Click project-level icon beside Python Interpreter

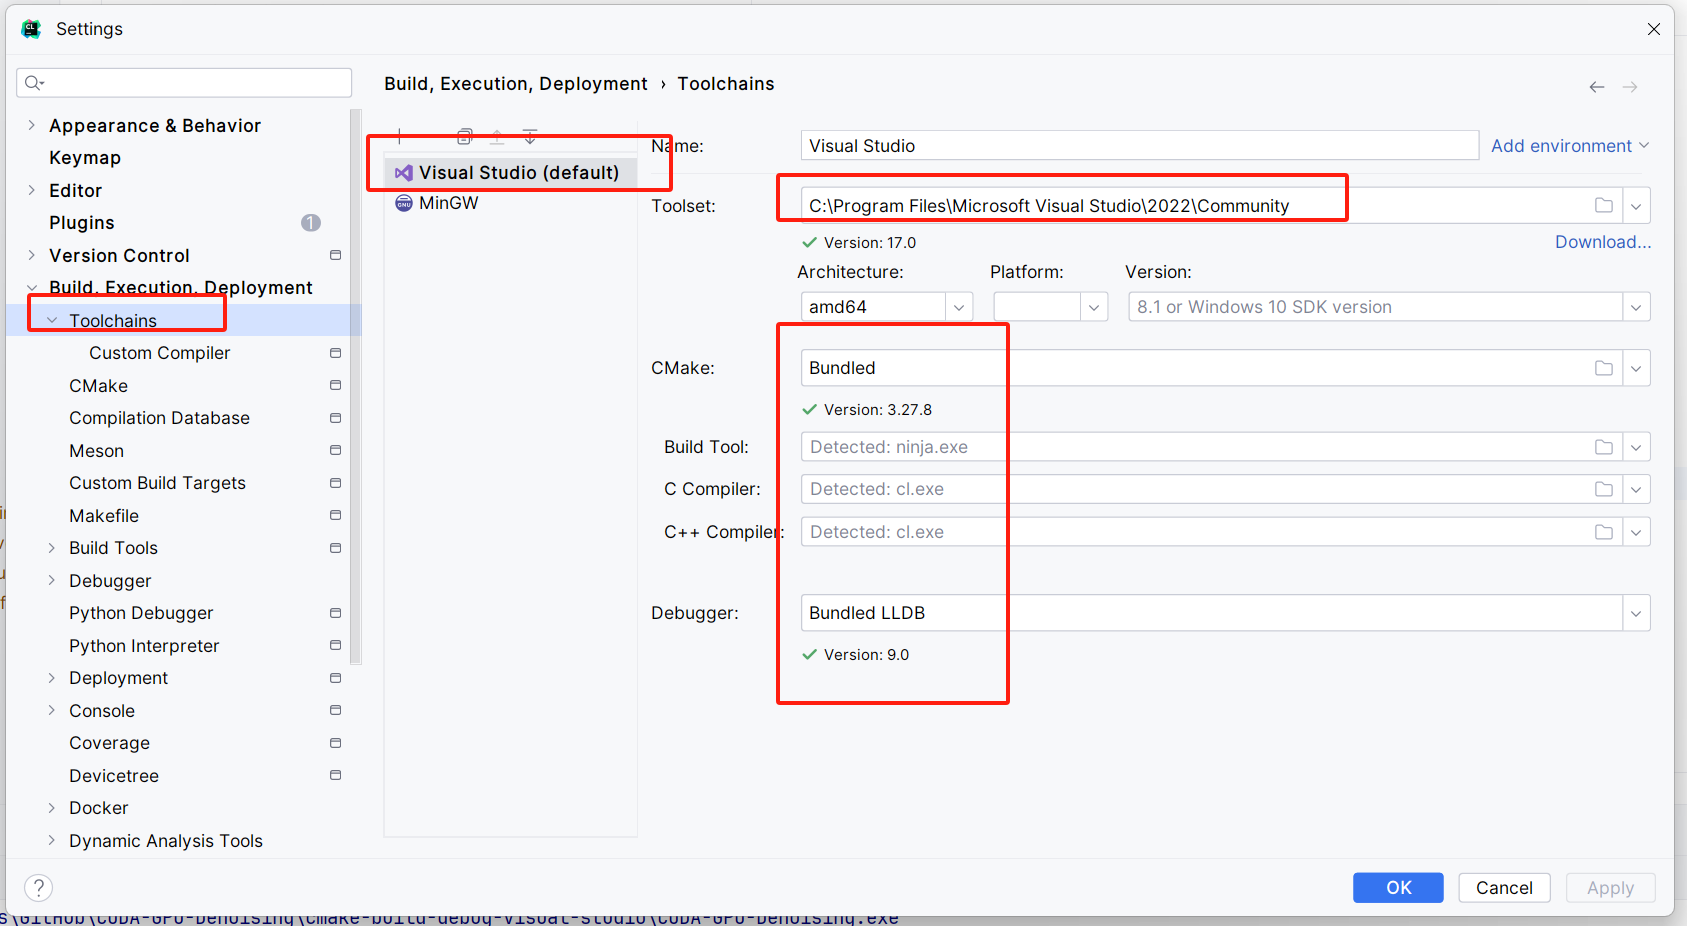[336, 645]
